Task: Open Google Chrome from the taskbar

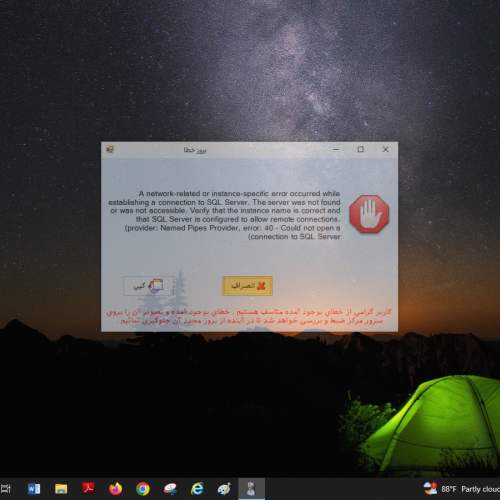Action: tap(143, 489)
